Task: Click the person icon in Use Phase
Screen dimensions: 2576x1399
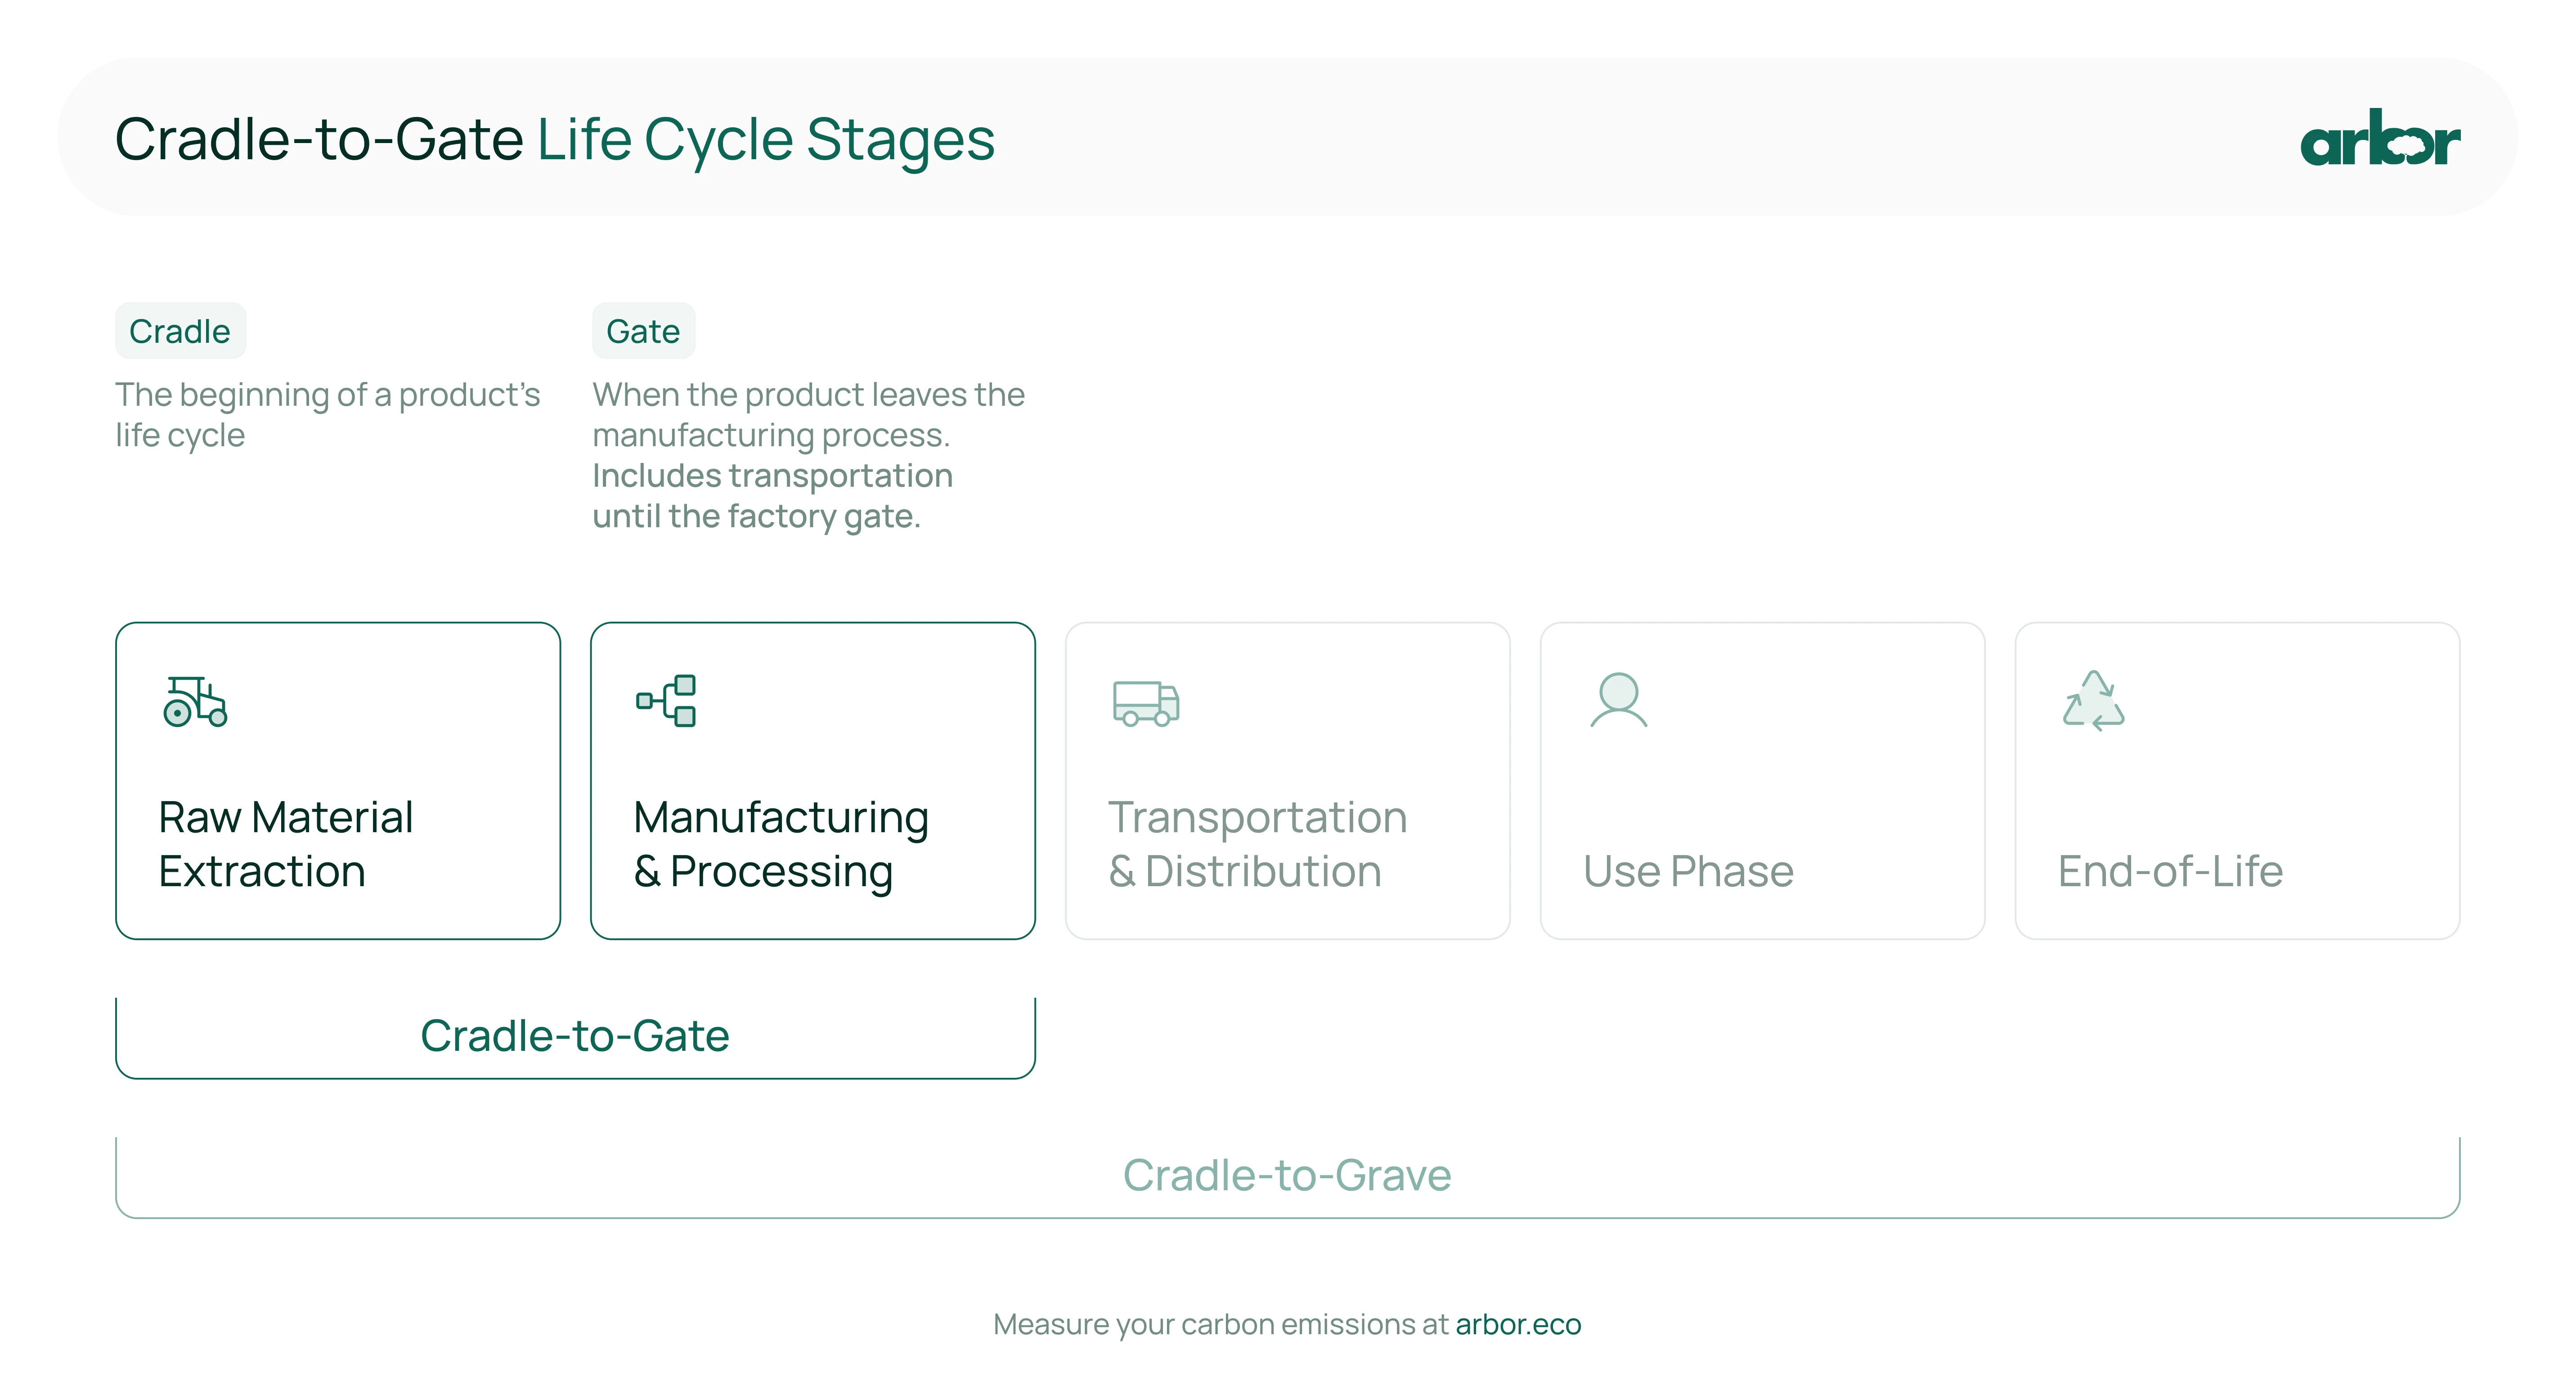Action: point(1618,700)
